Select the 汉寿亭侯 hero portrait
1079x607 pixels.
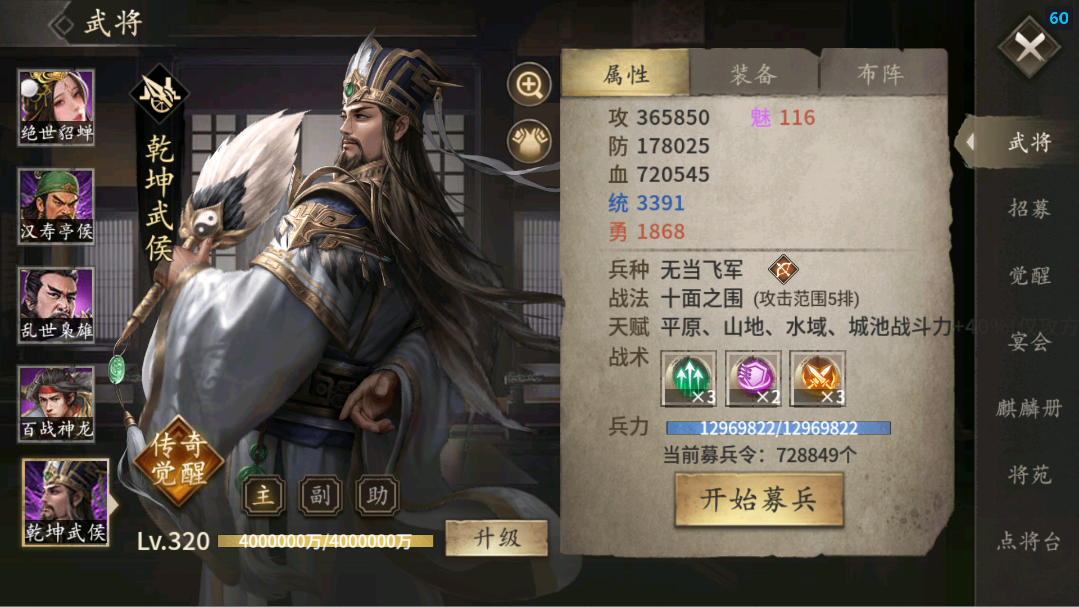pyautogui.click(x=56, y=206)
